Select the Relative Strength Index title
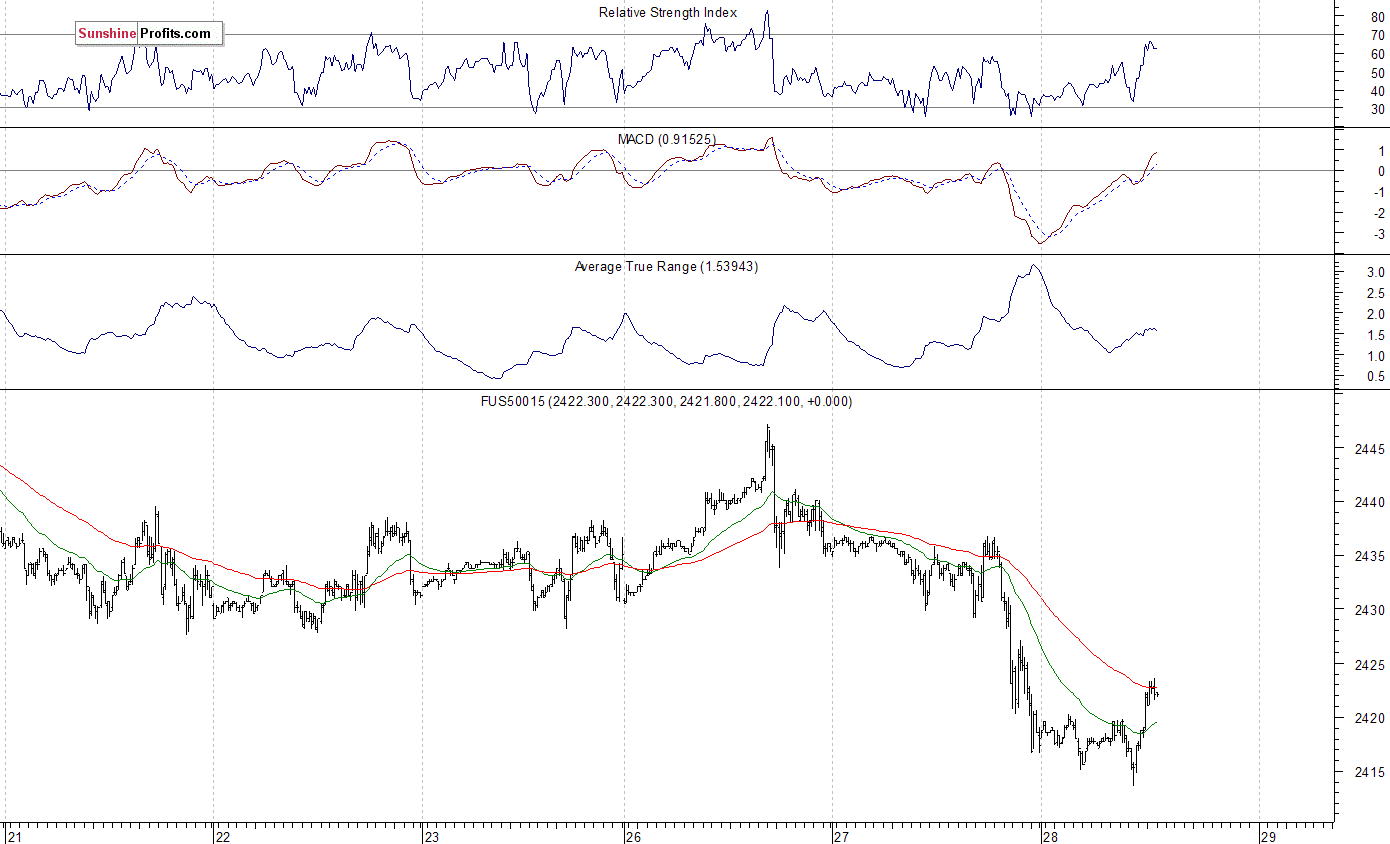Viewport: 1390px width, 844px height. click(x=668, y=12)
